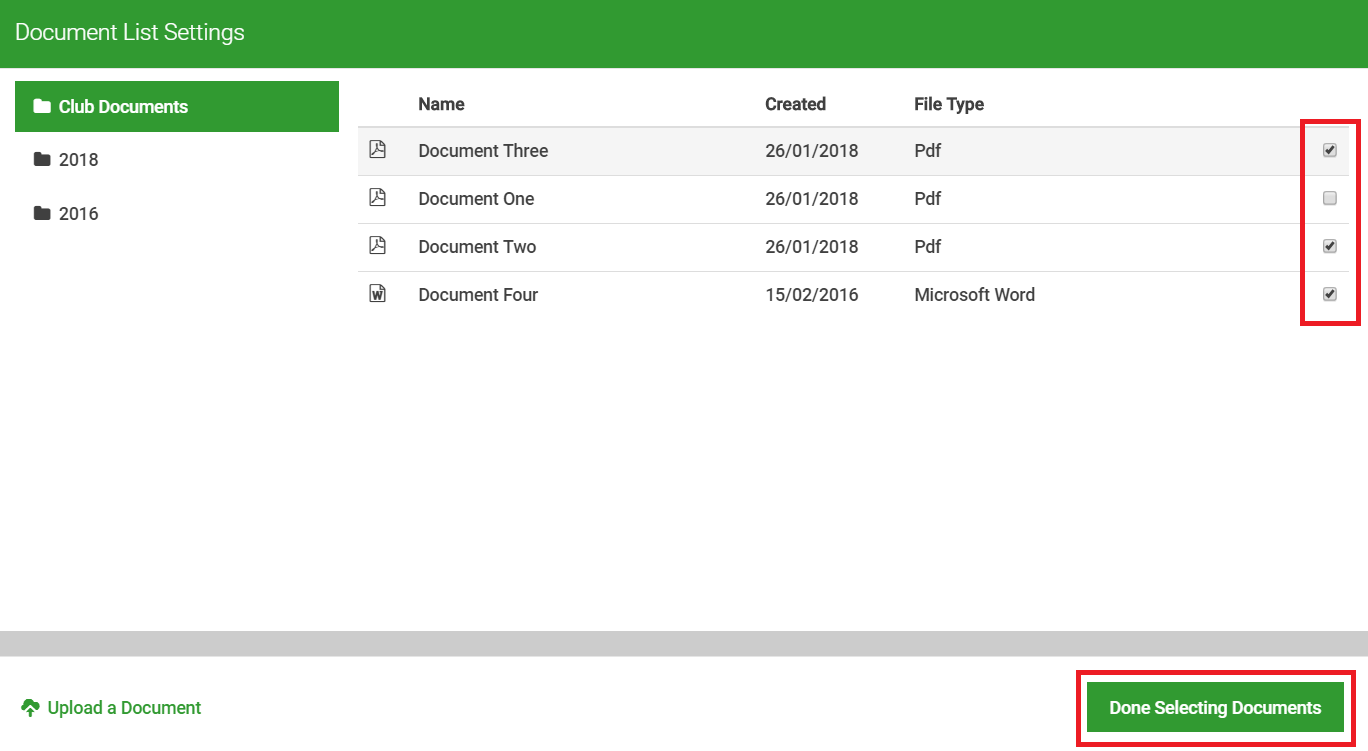The height and width of the screenshot is (751, 1368).
Task: Click Document Two's 26/01/2018 date
Action: click(x=812, y=247)
